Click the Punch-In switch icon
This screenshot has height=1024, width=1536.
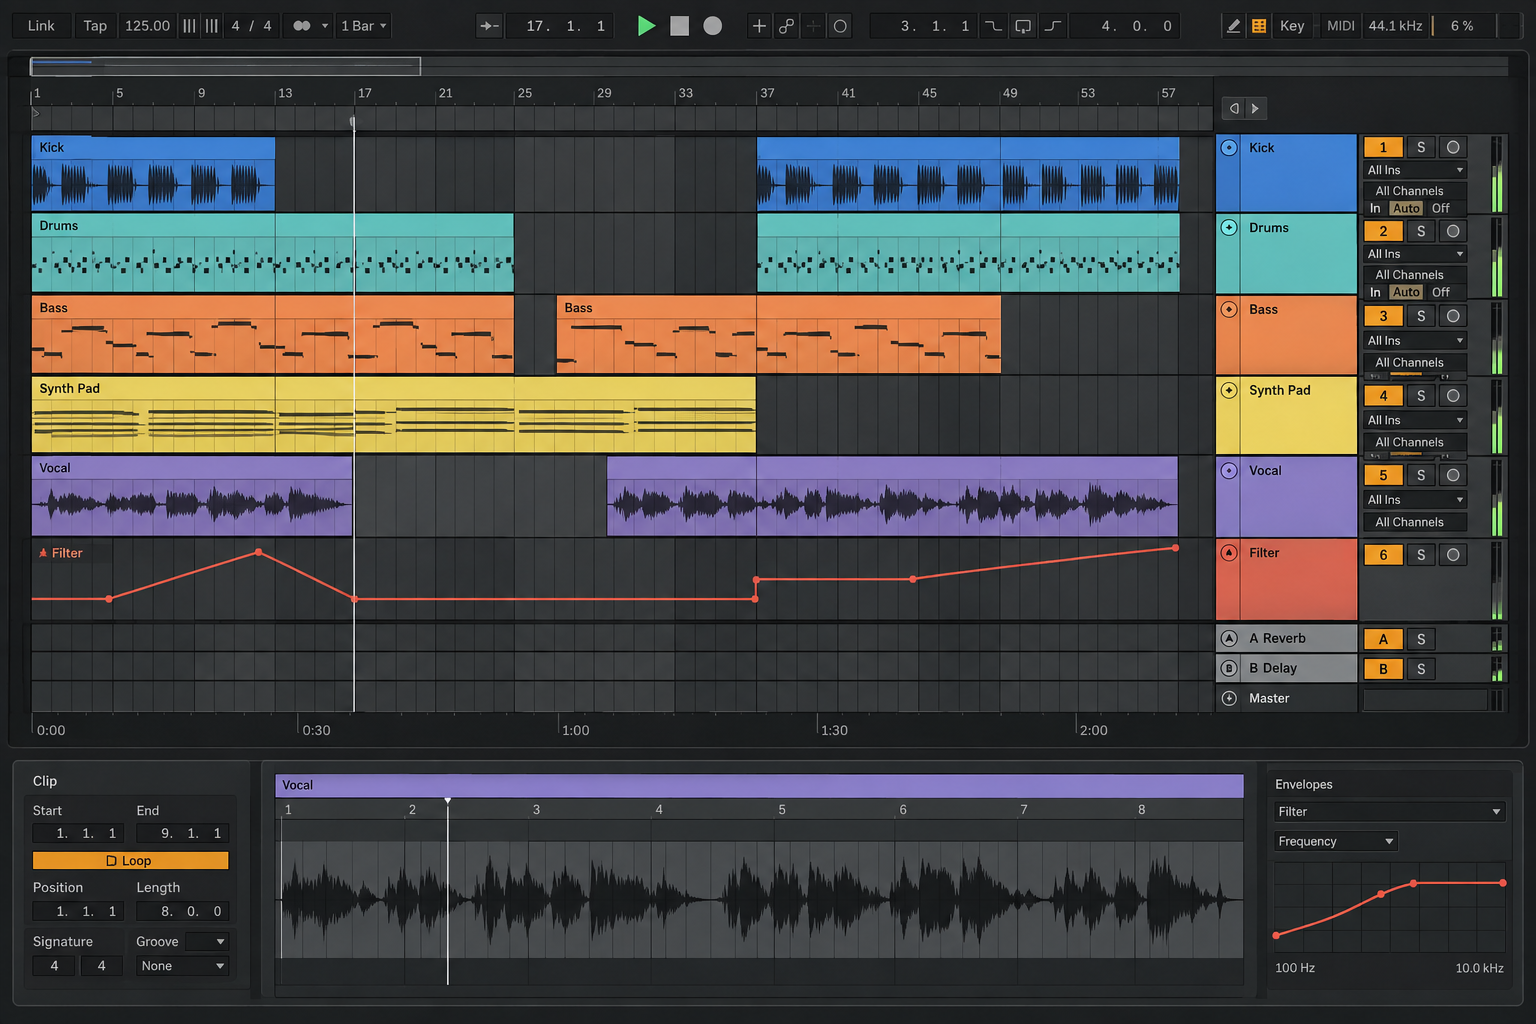[993, 26]
